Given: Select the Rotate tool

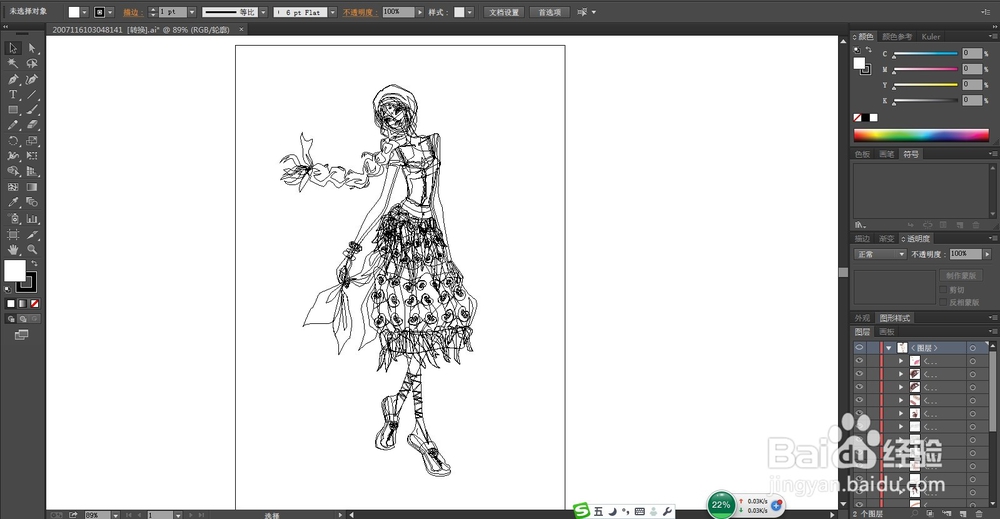Looking at the screenshot, I should [x=13, y=141].
